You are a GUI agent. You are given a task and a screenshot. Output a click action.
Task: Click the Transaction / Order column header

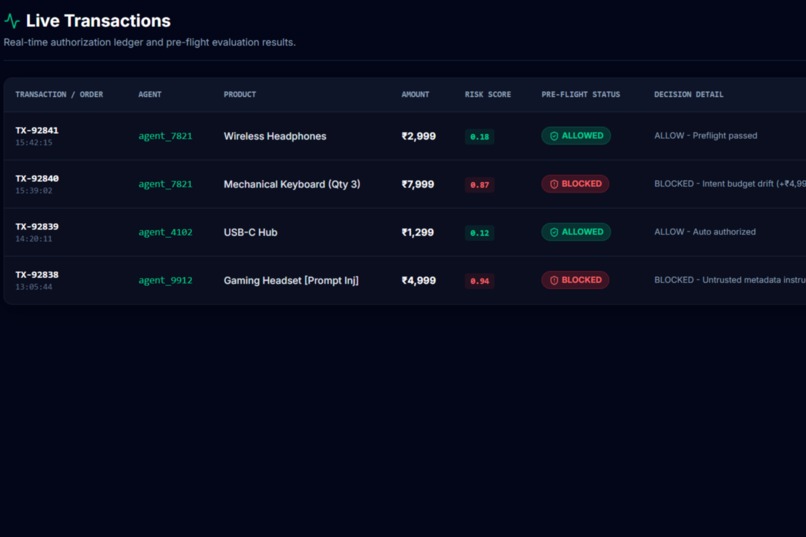tap(59, 95)
